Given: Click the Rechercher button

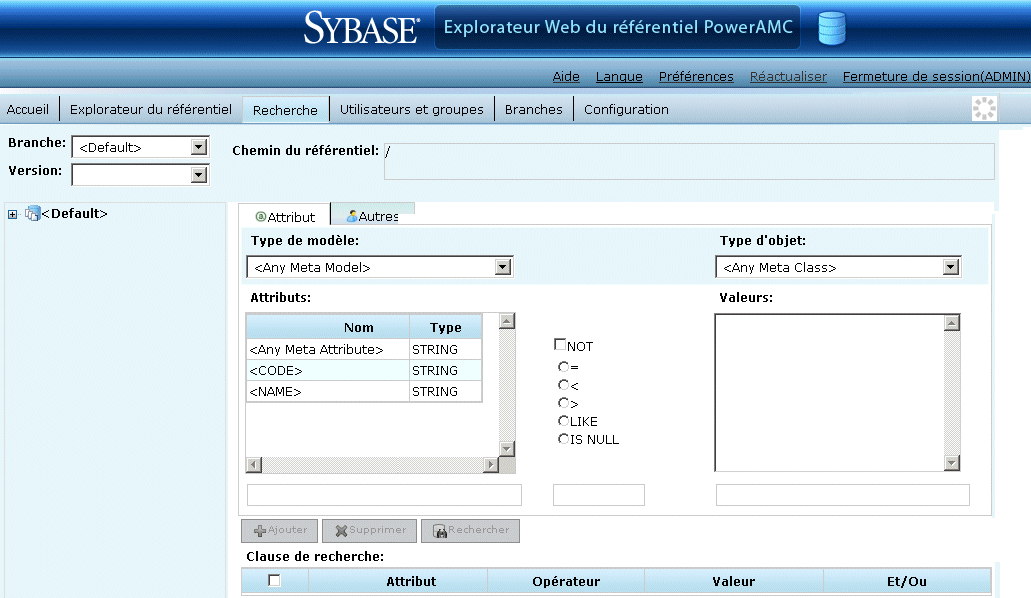Looking at the screenshot, I should coord(470,530).
